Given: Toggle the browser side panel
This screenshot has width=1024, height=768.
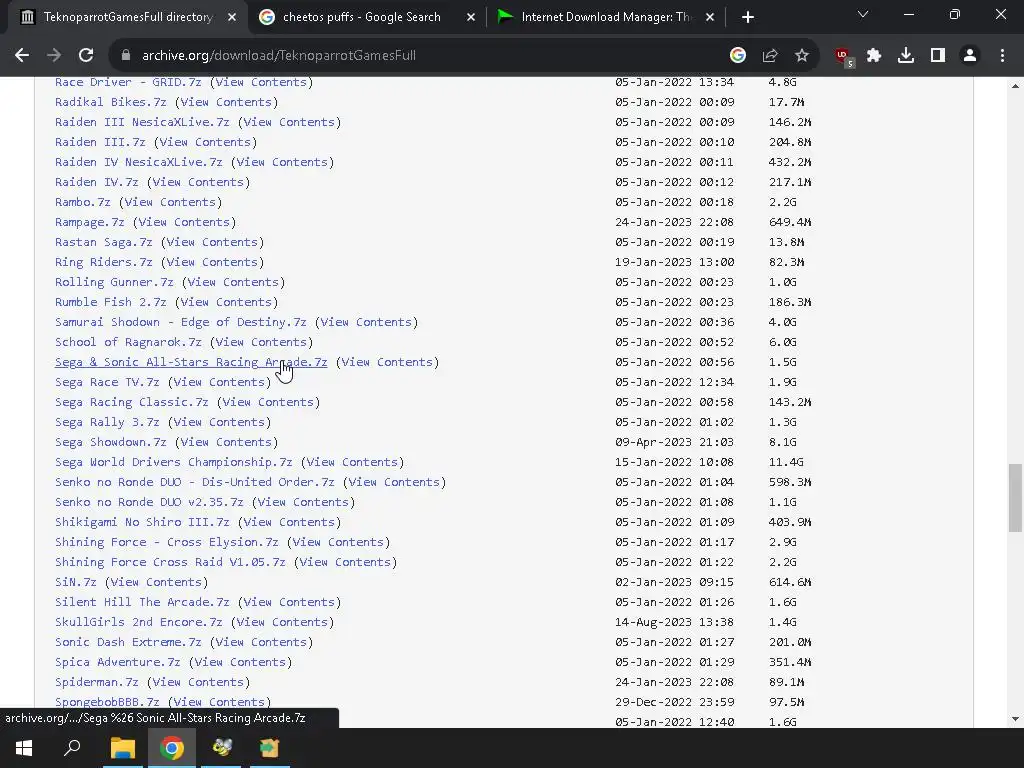Looking at the screenshot, I should click(x=938, y=56).
